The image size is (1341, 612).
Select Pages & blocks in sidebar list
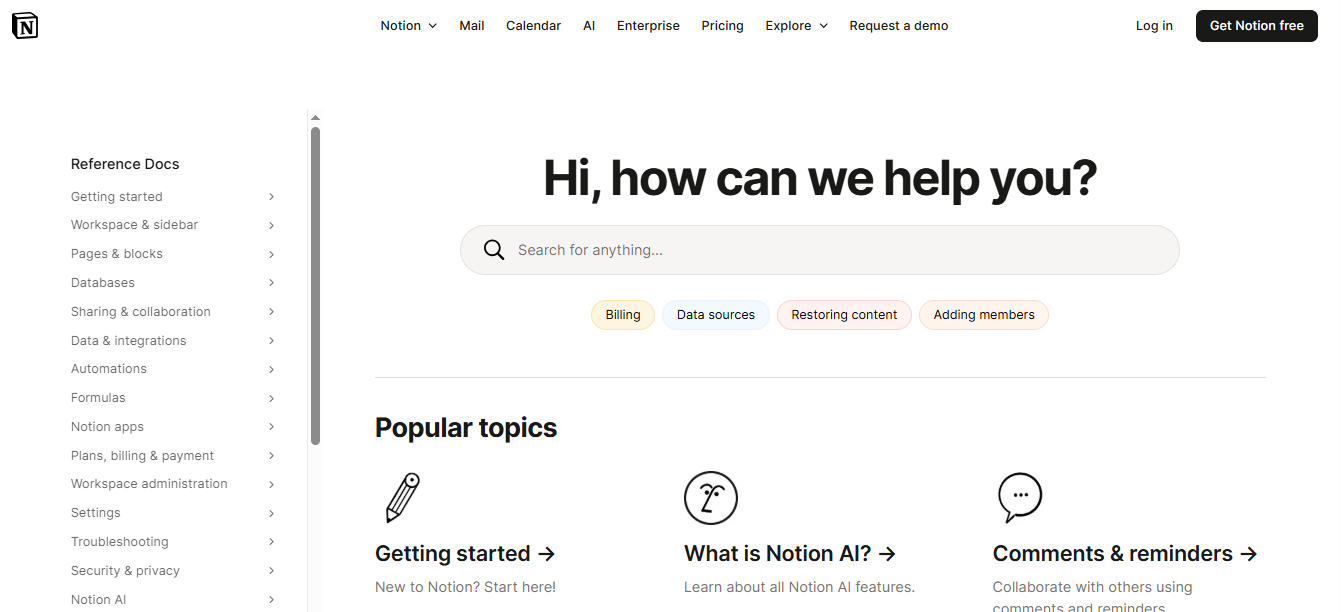pyautogui.click(x=117, y=254)
